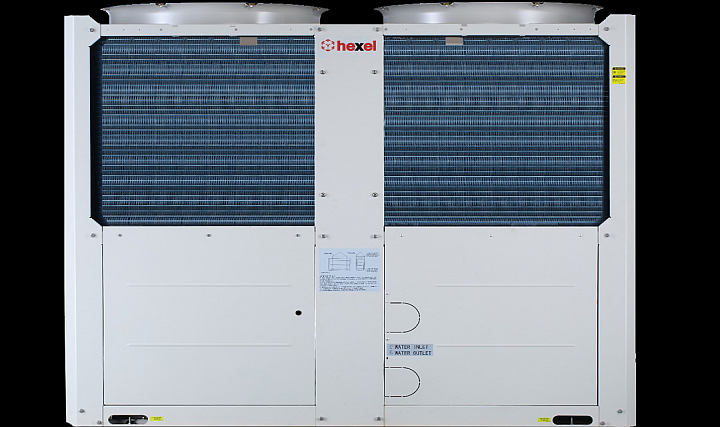The height and width of the screenshot is (427, 720).
Task: Click the bottom-left forklift slot opening
Action: (x=126, y=419)
